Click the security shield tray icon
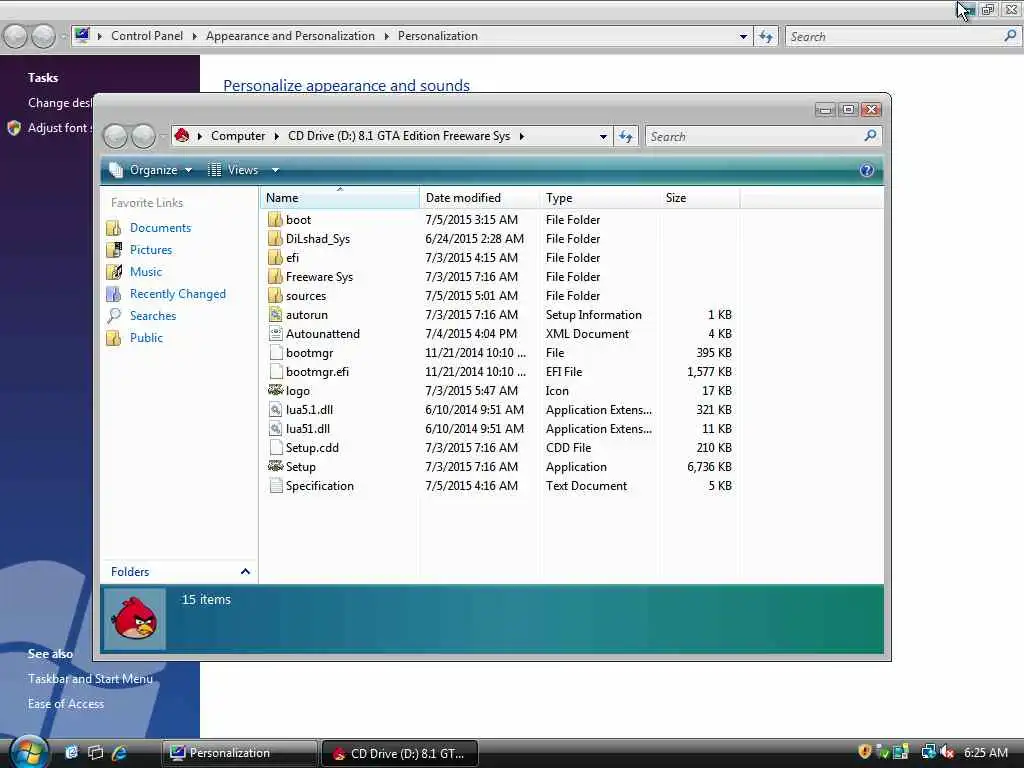Screen dimensions: 1024x768 (865, 752)
